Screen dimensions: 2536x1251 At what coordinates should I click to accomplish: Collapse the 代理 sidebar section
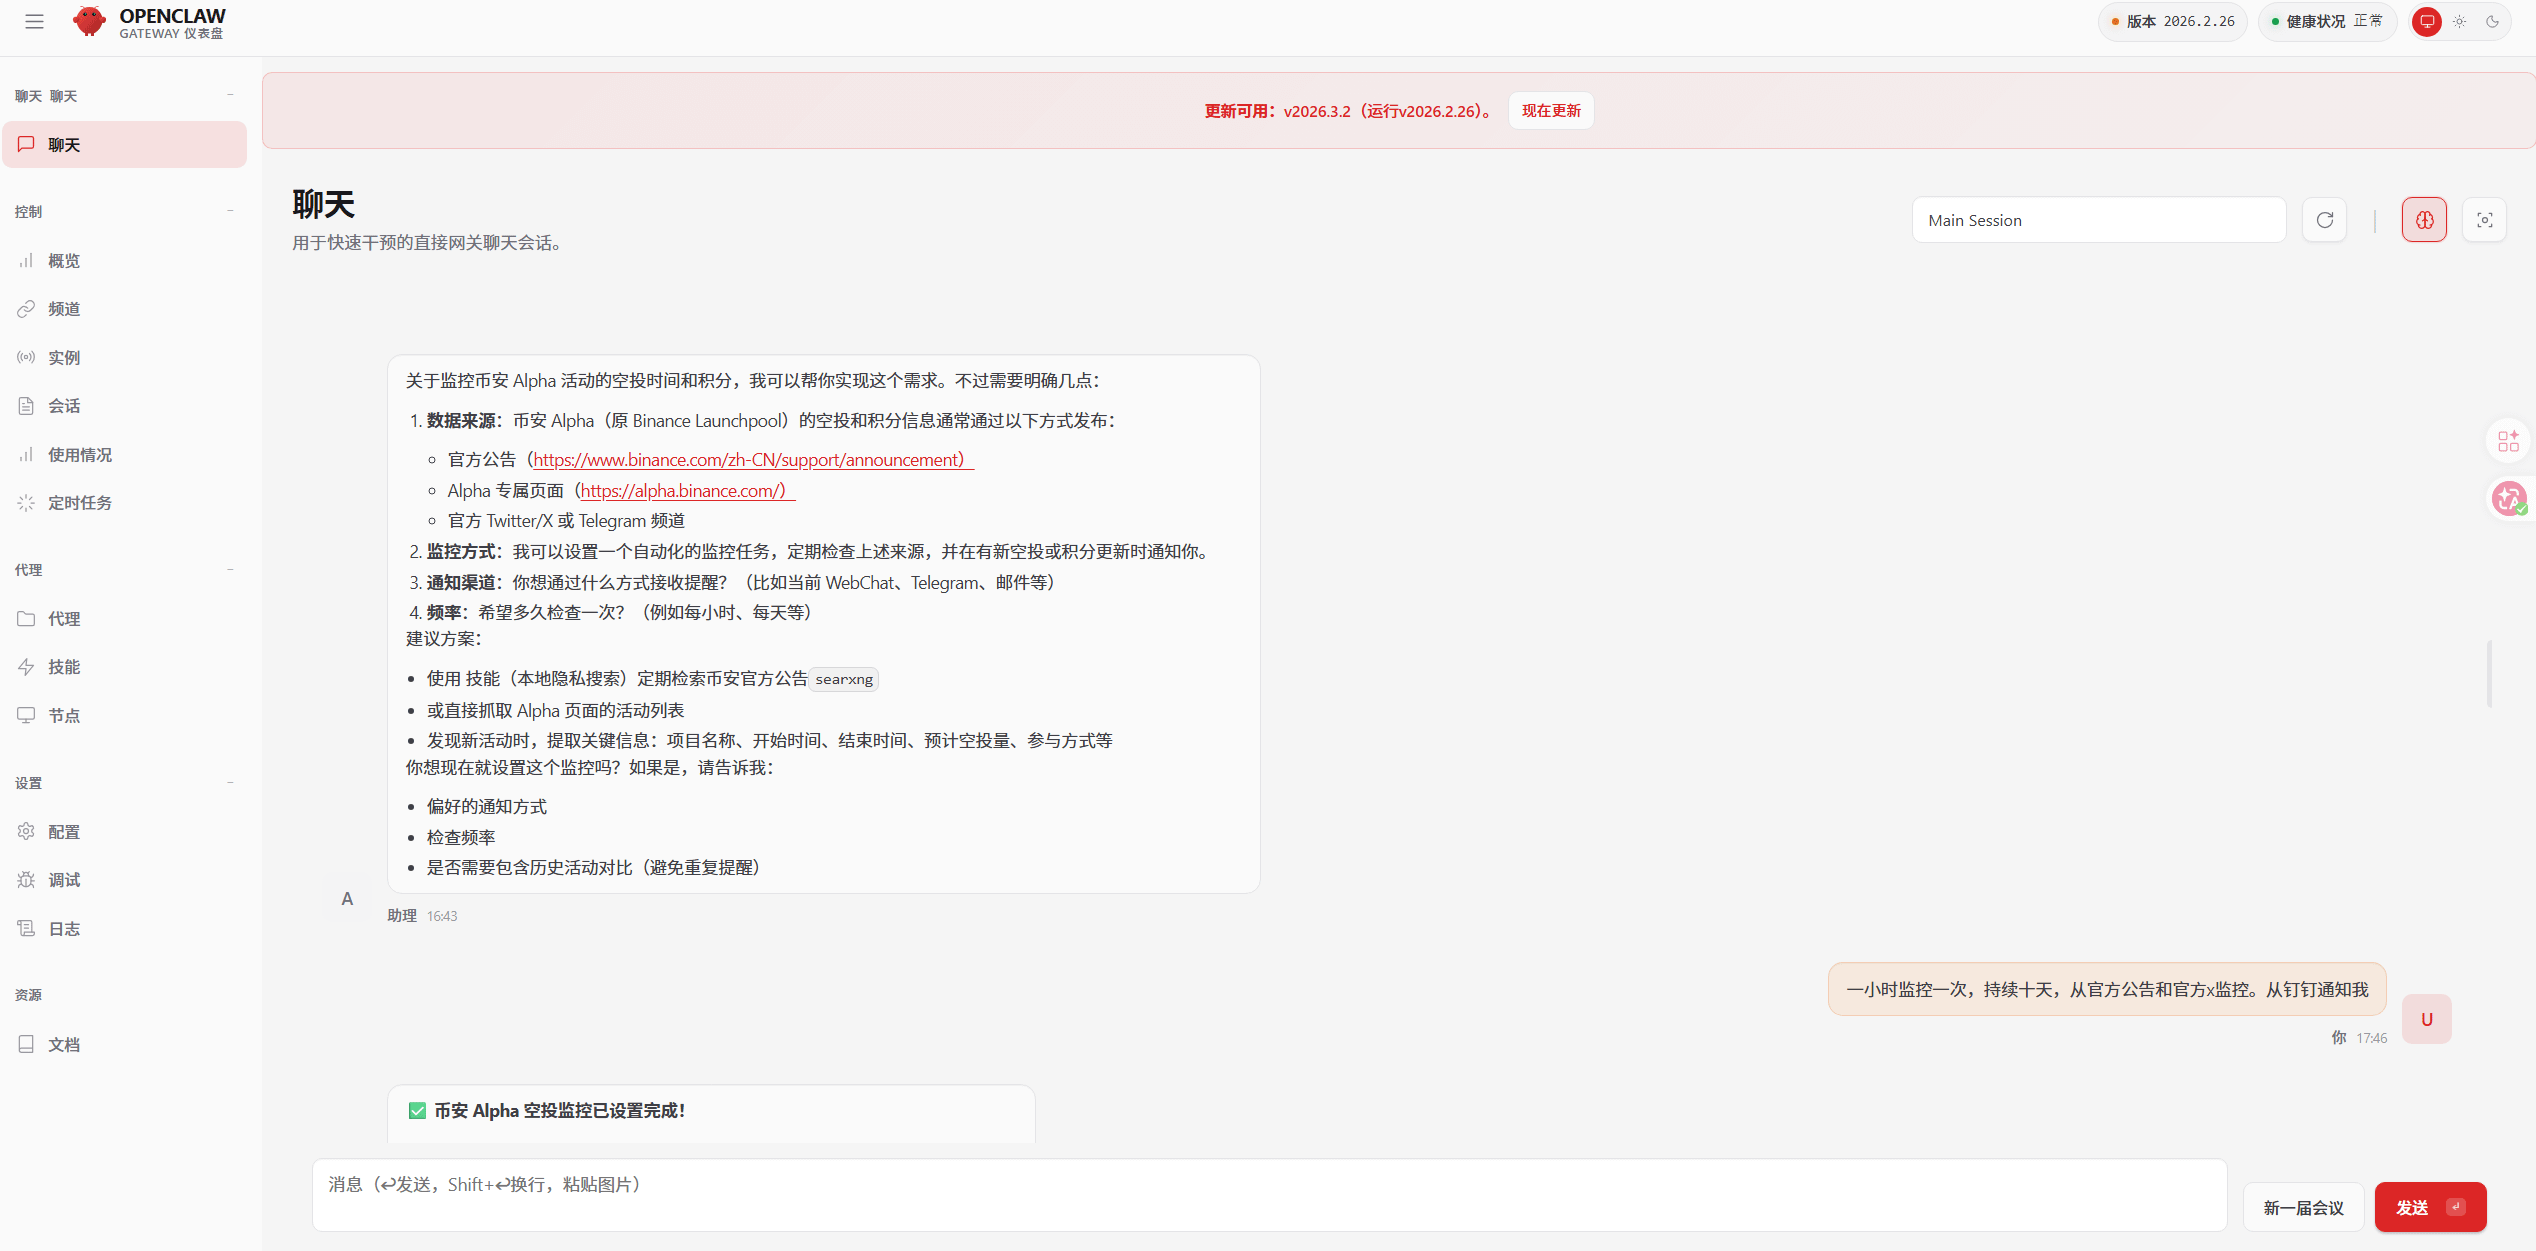(230, 569)
